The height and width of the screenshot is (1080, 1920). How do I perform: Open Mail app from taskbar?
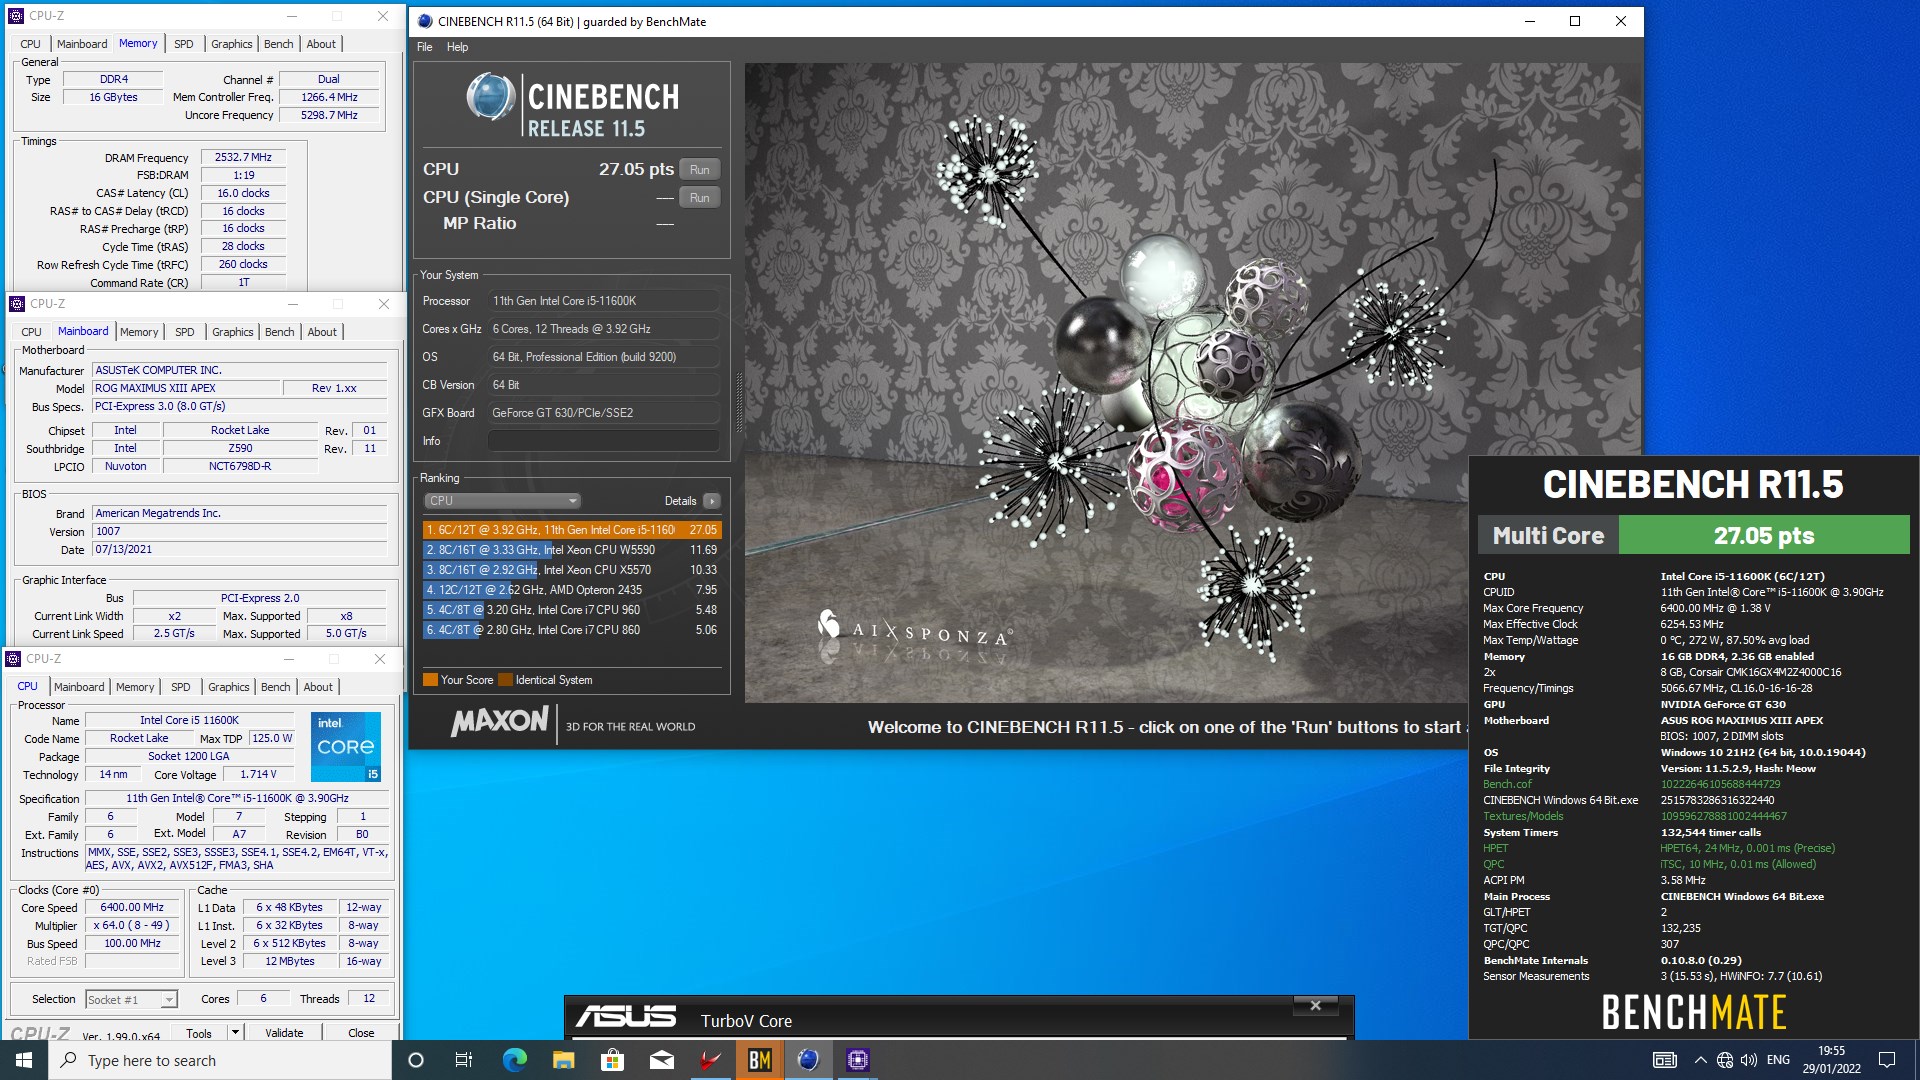point(661,1060)
